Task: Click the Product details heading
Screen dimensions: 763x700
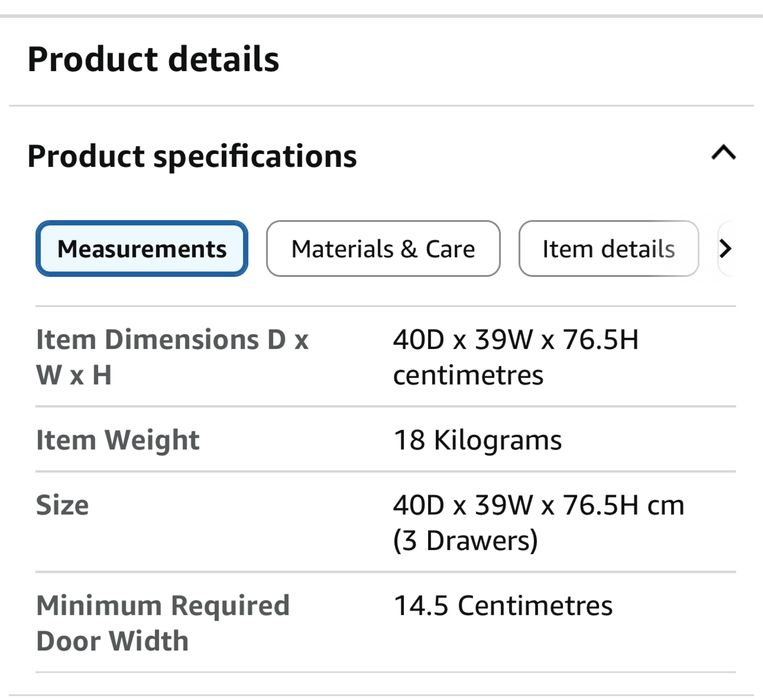Action: (153, 59)
